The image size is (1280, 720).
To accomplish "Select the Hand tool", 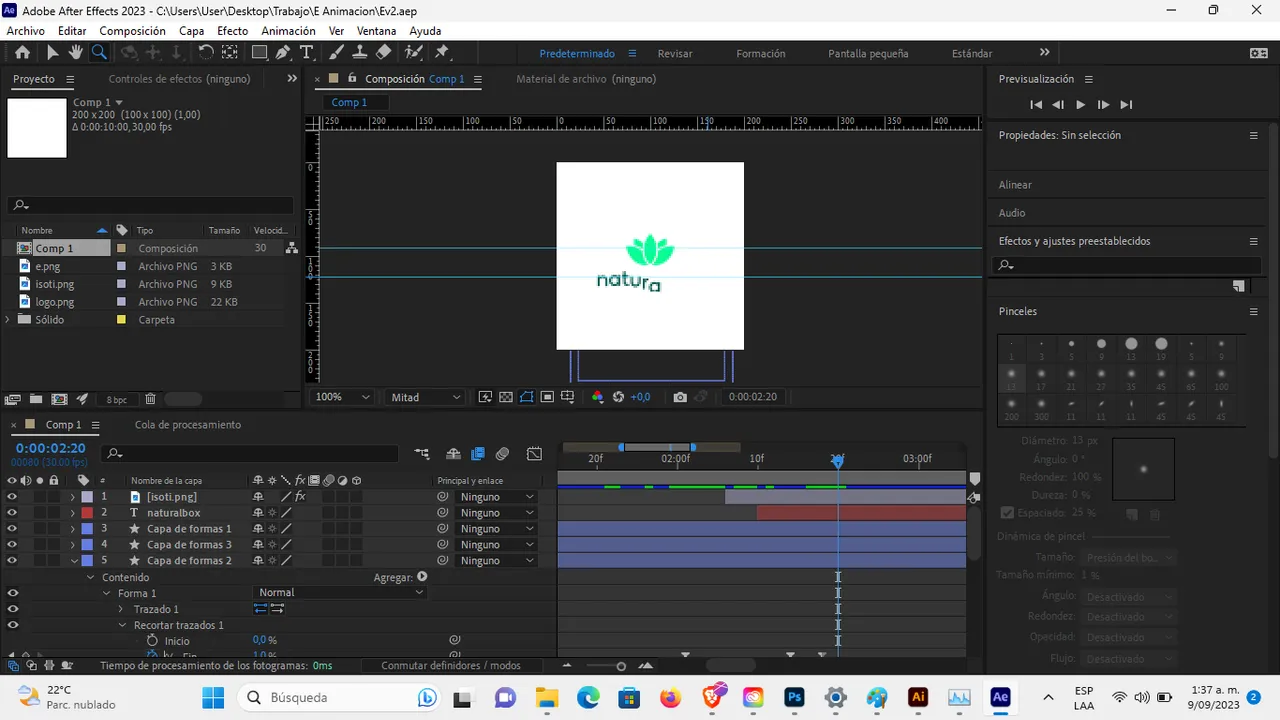I will click(76, 53).
